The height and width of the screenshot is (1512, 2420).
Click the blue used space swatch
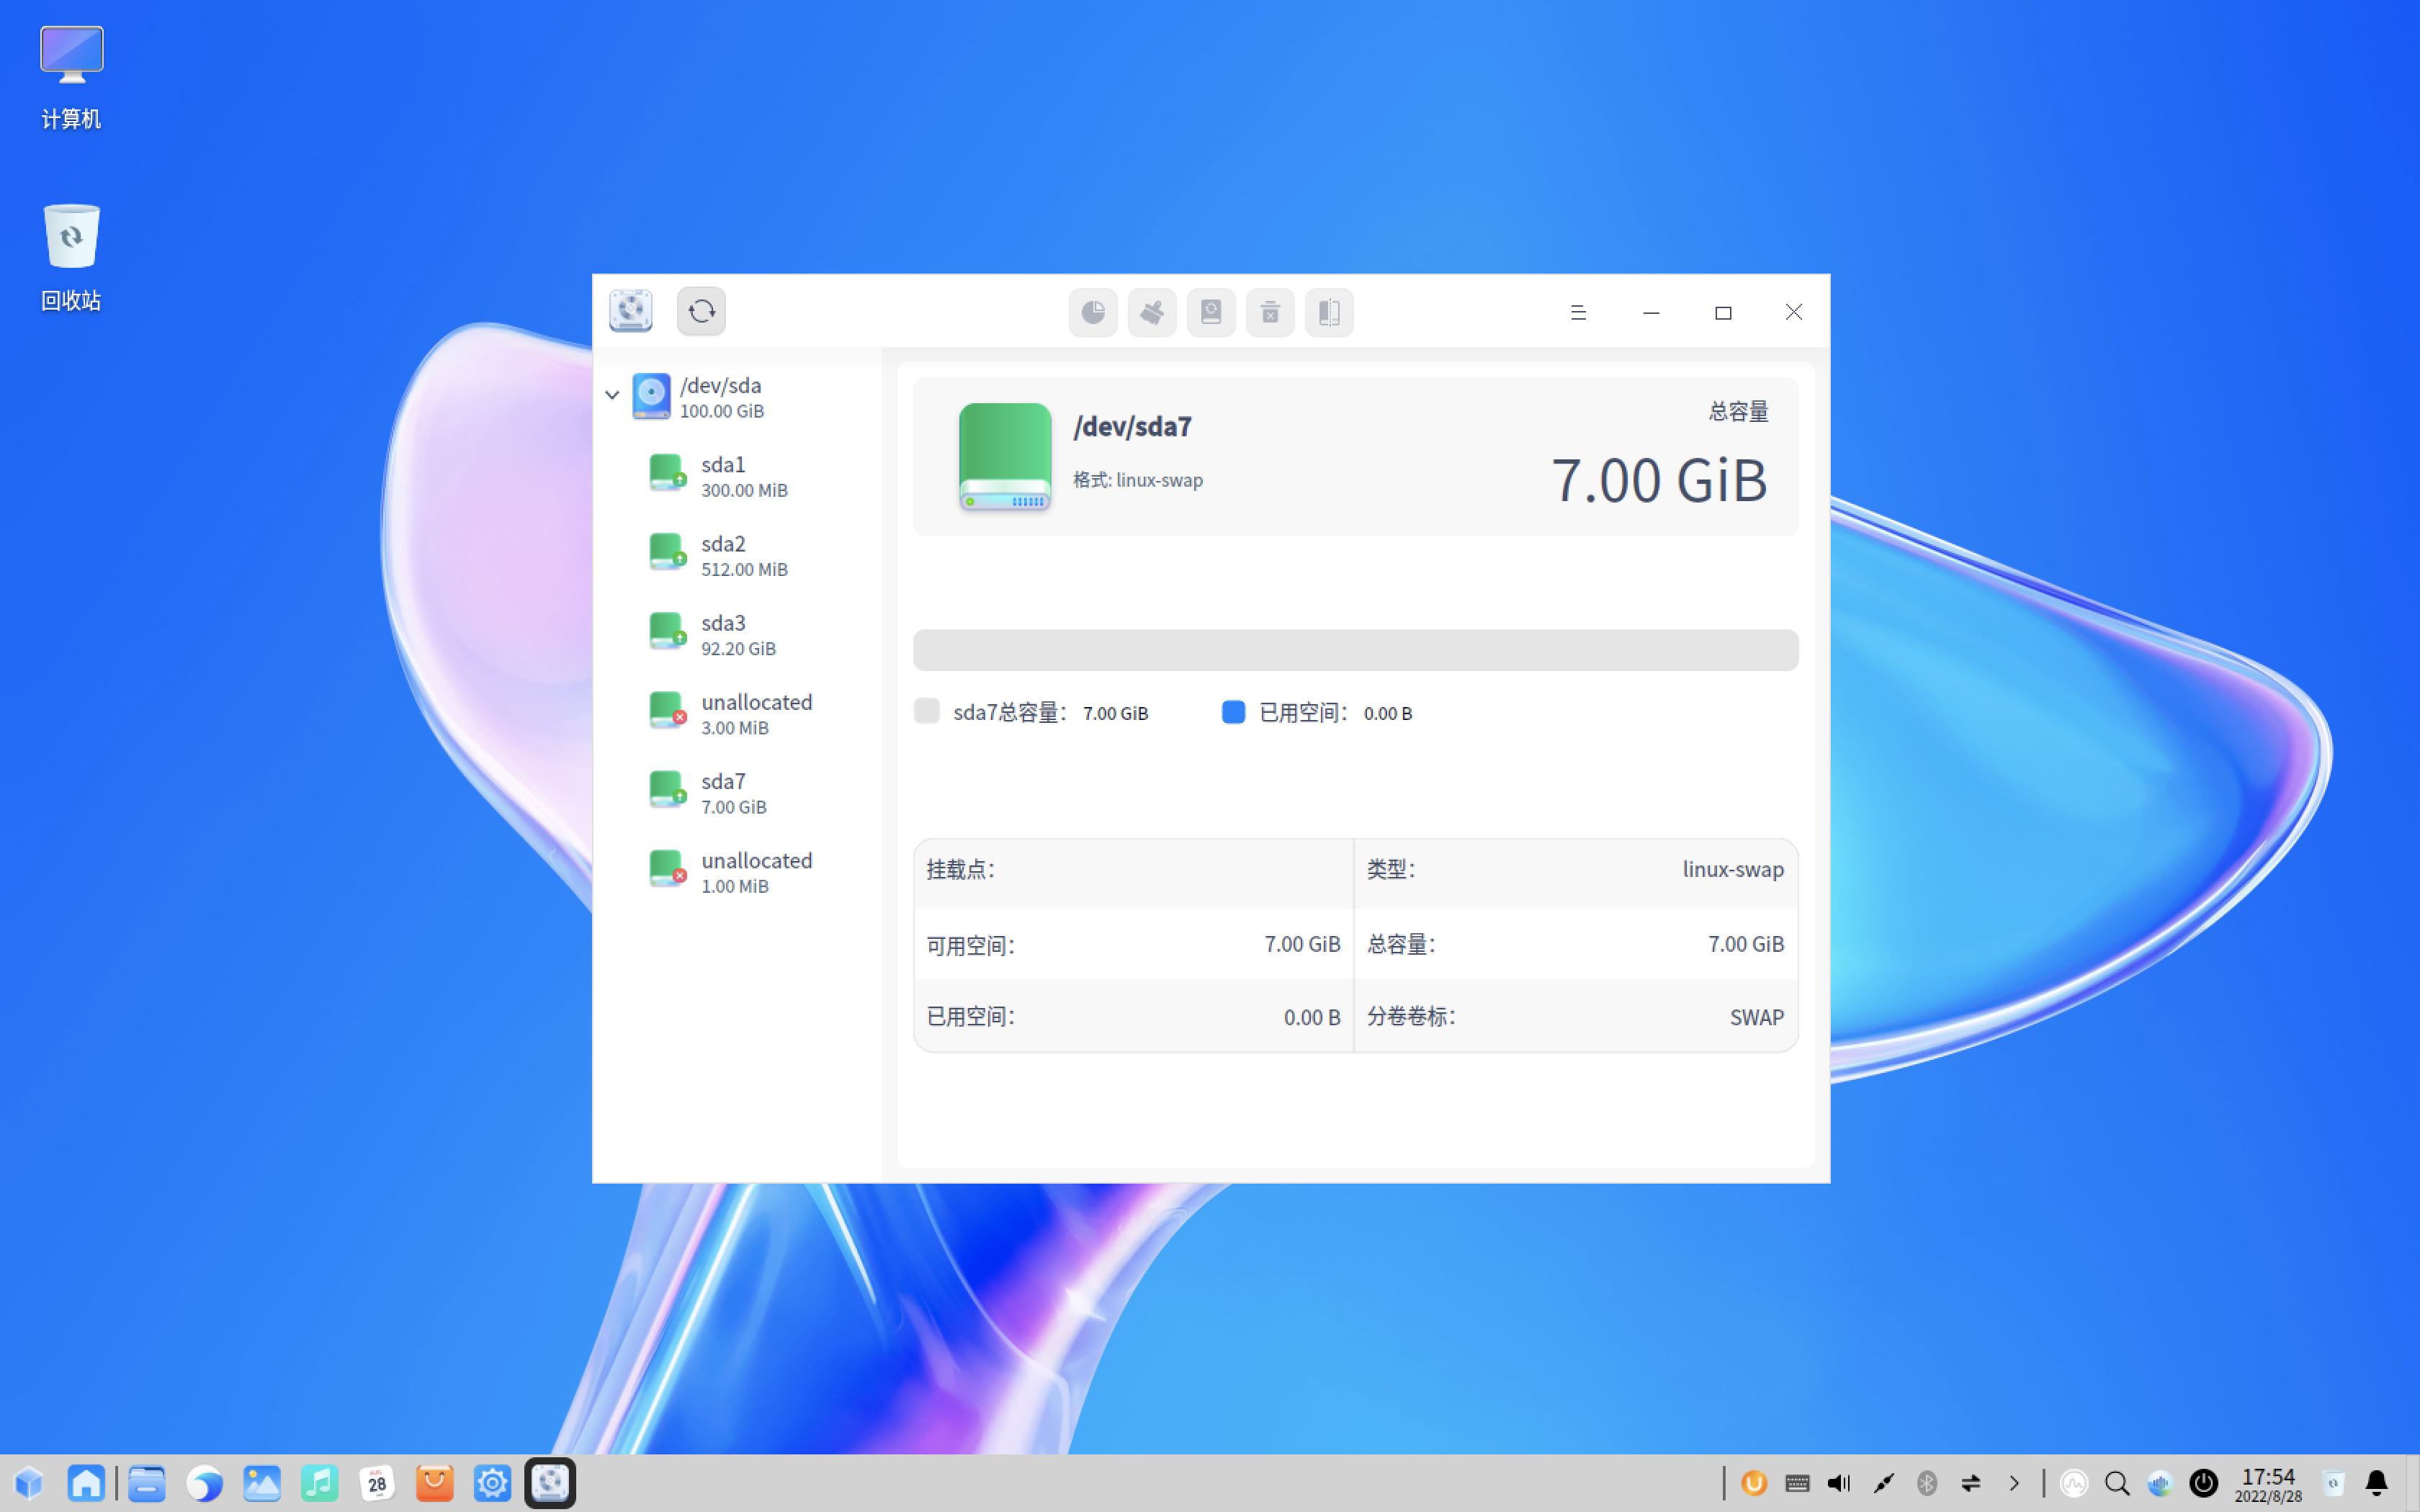[1233, 711]
